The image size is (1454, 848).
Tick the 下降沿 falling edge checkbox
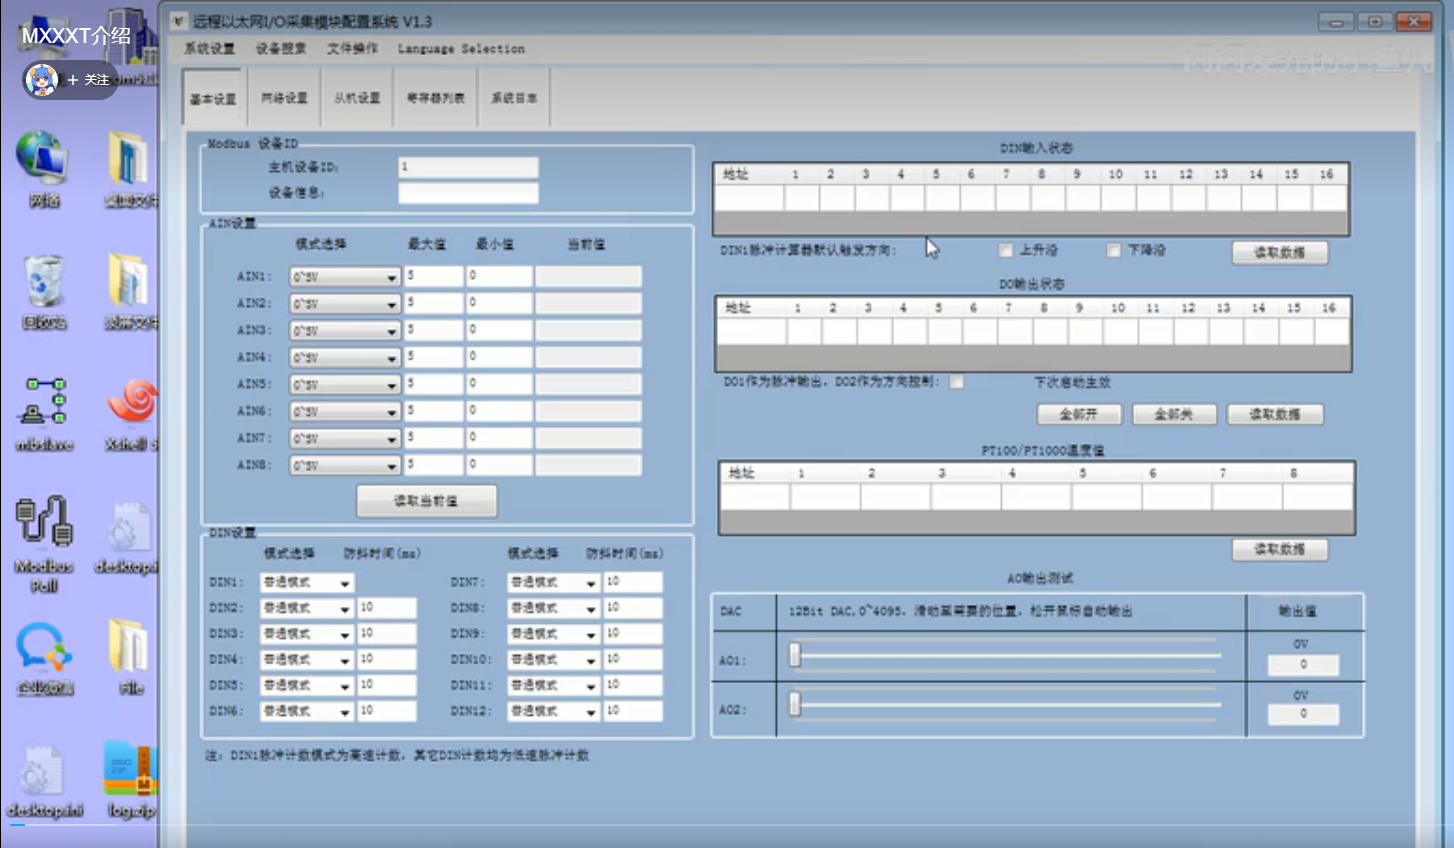1113,250
